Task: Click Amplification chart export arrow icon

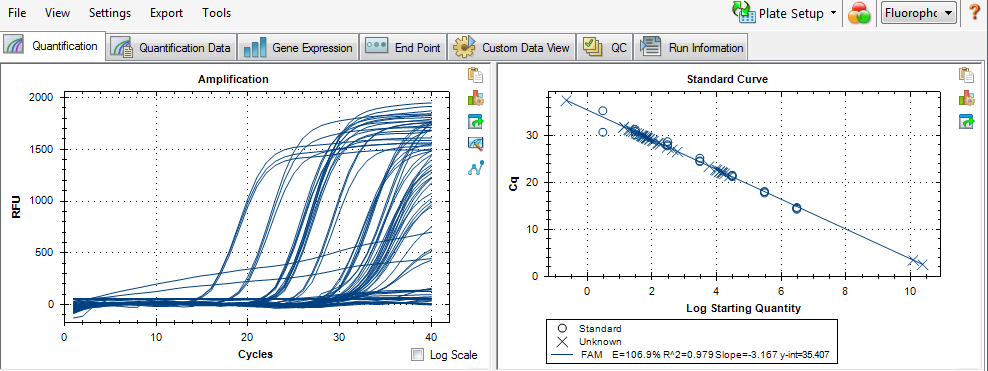Action: tap(475, 121)
